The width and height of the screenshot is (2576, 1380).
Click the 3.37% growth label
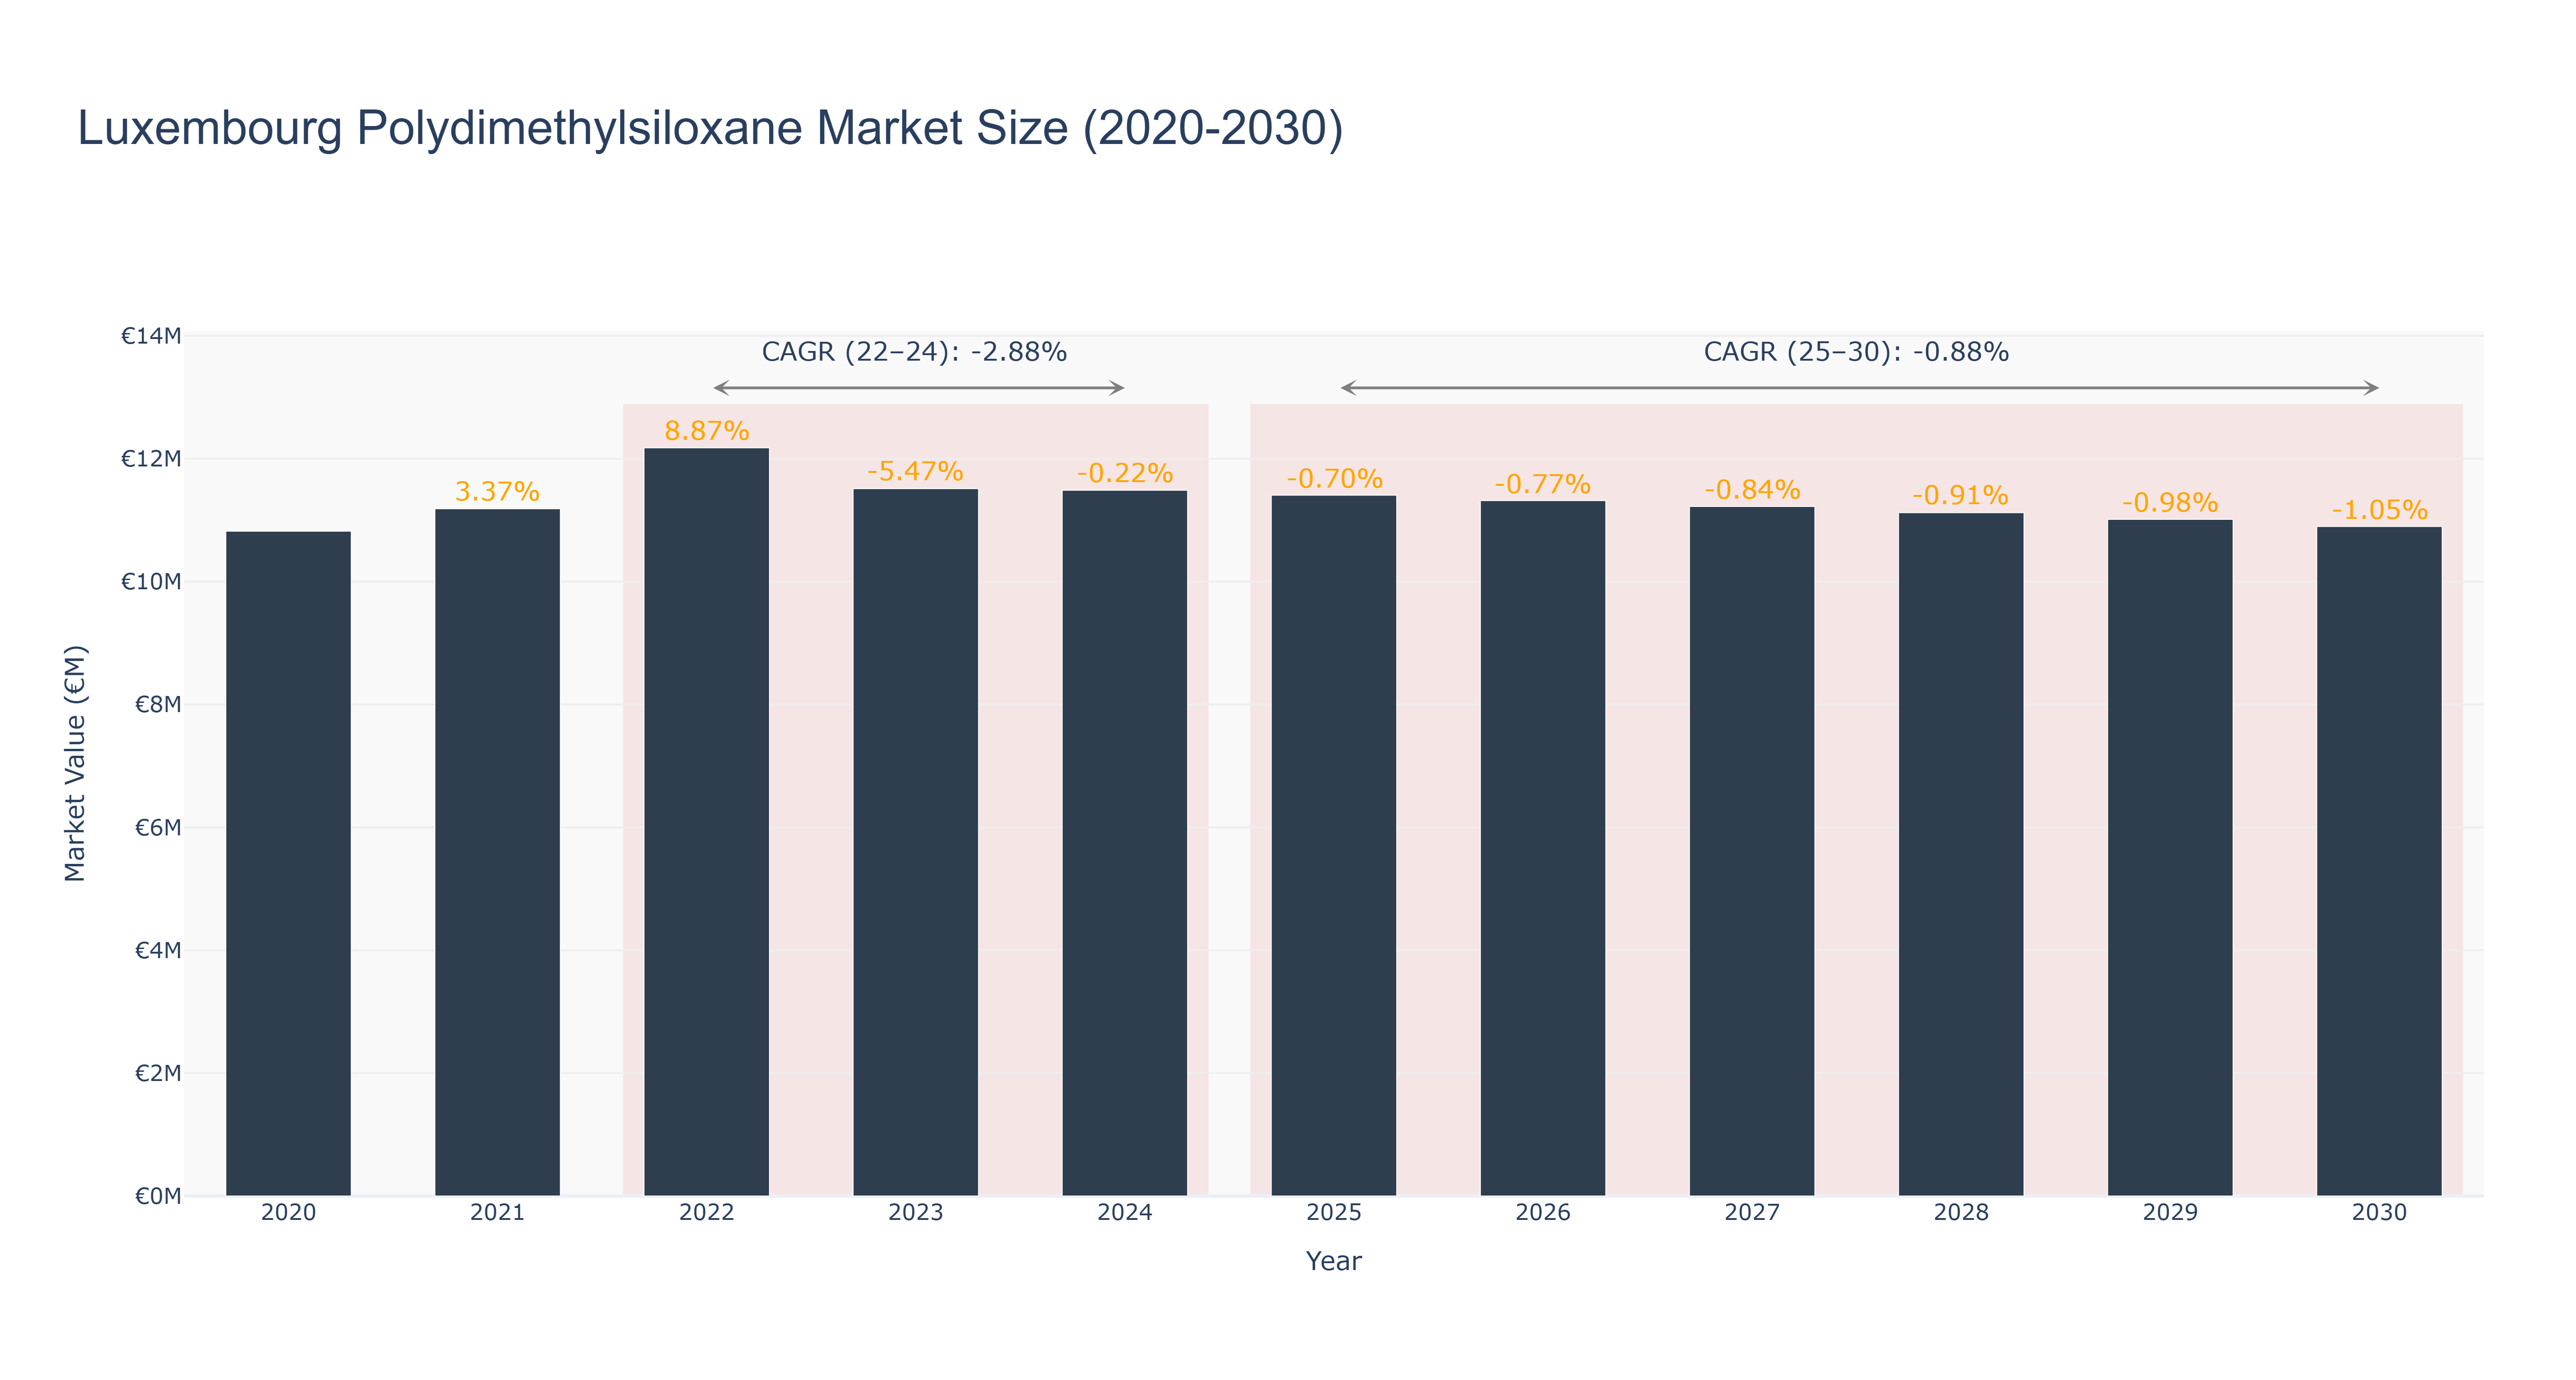tap(497, 492)
